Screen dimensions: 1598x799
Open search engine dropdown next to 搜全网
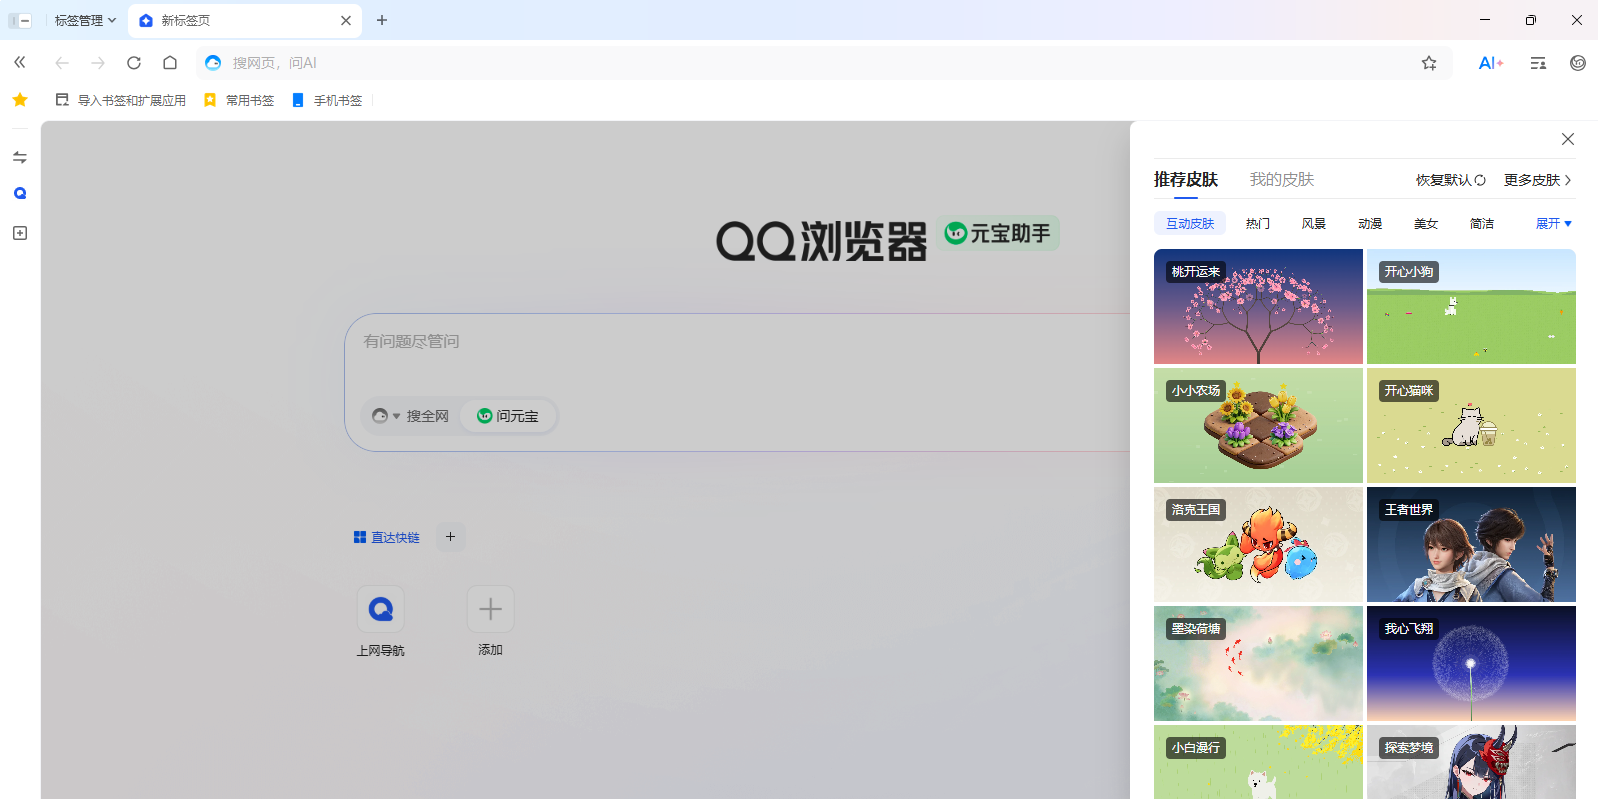(385, 416)
